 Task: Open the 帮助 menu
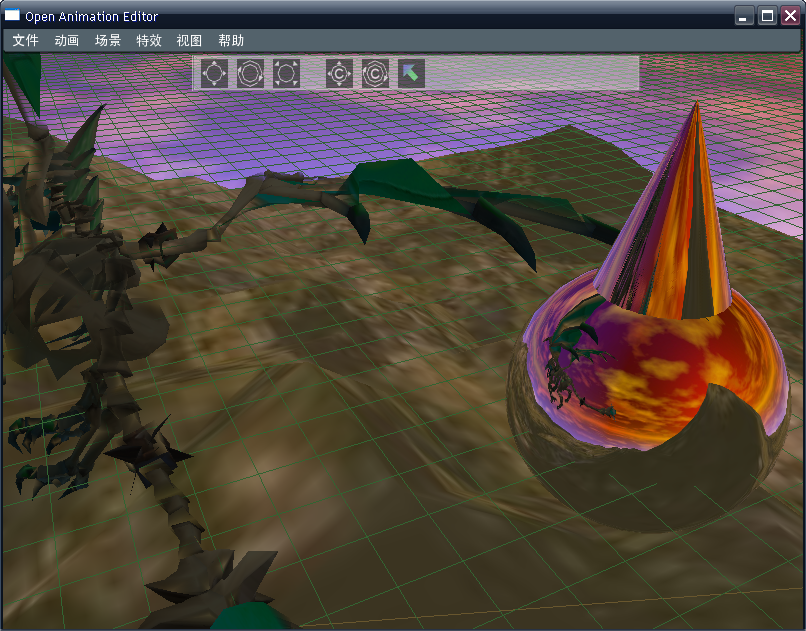click(x=231, y=41)
